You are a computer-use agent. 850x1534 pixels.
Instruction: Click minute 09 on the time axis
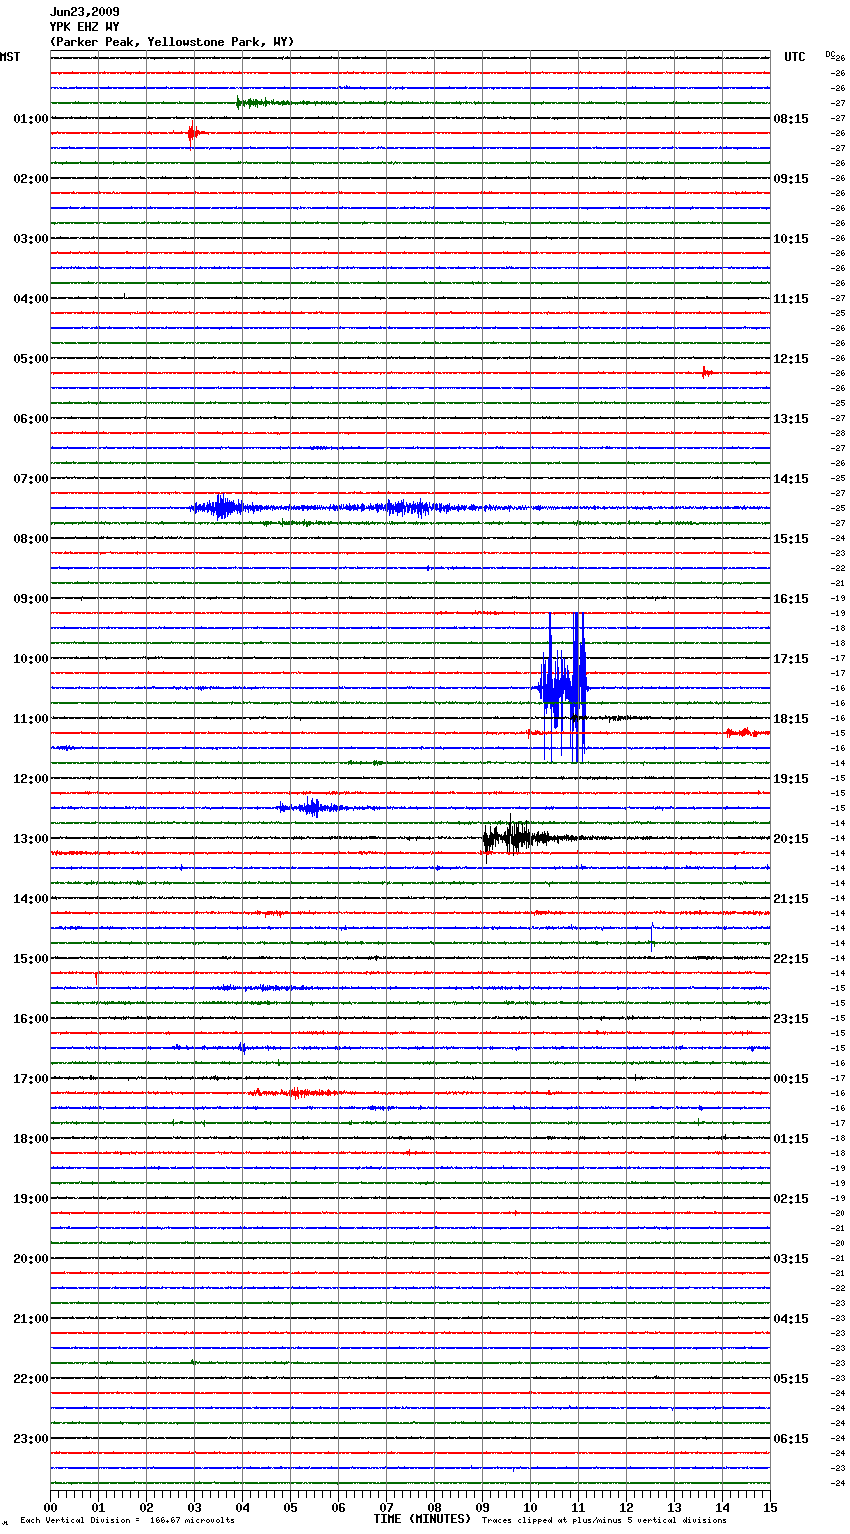click(x=482, y=1507)
